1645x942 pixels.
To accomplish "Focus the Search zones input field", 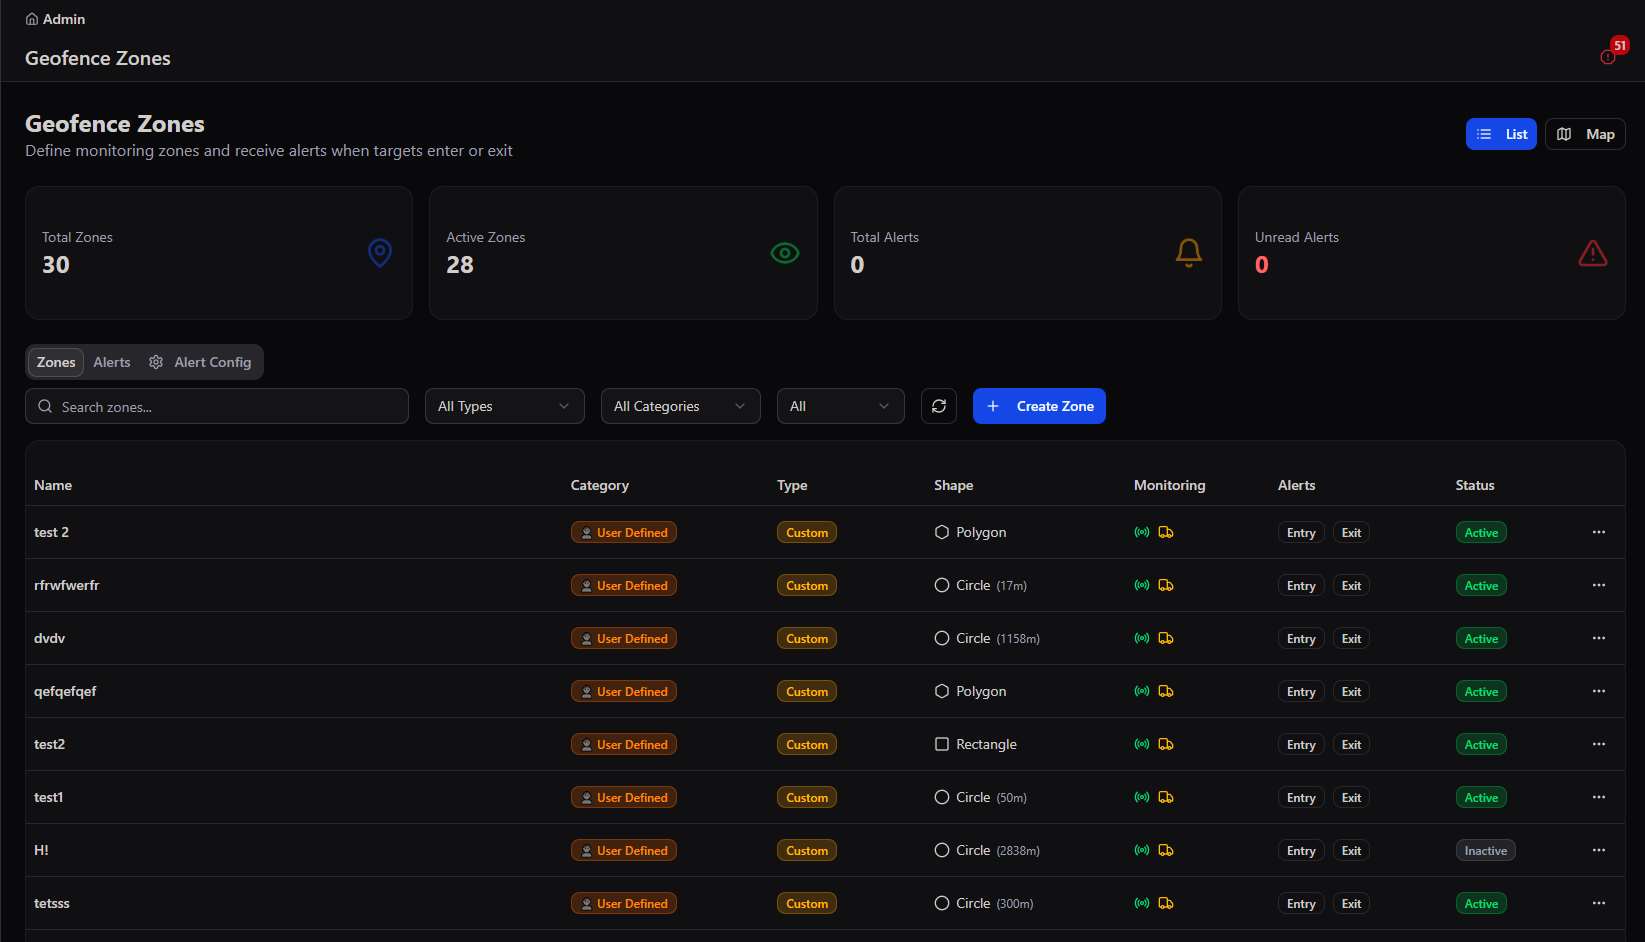I will pos(217,406).
